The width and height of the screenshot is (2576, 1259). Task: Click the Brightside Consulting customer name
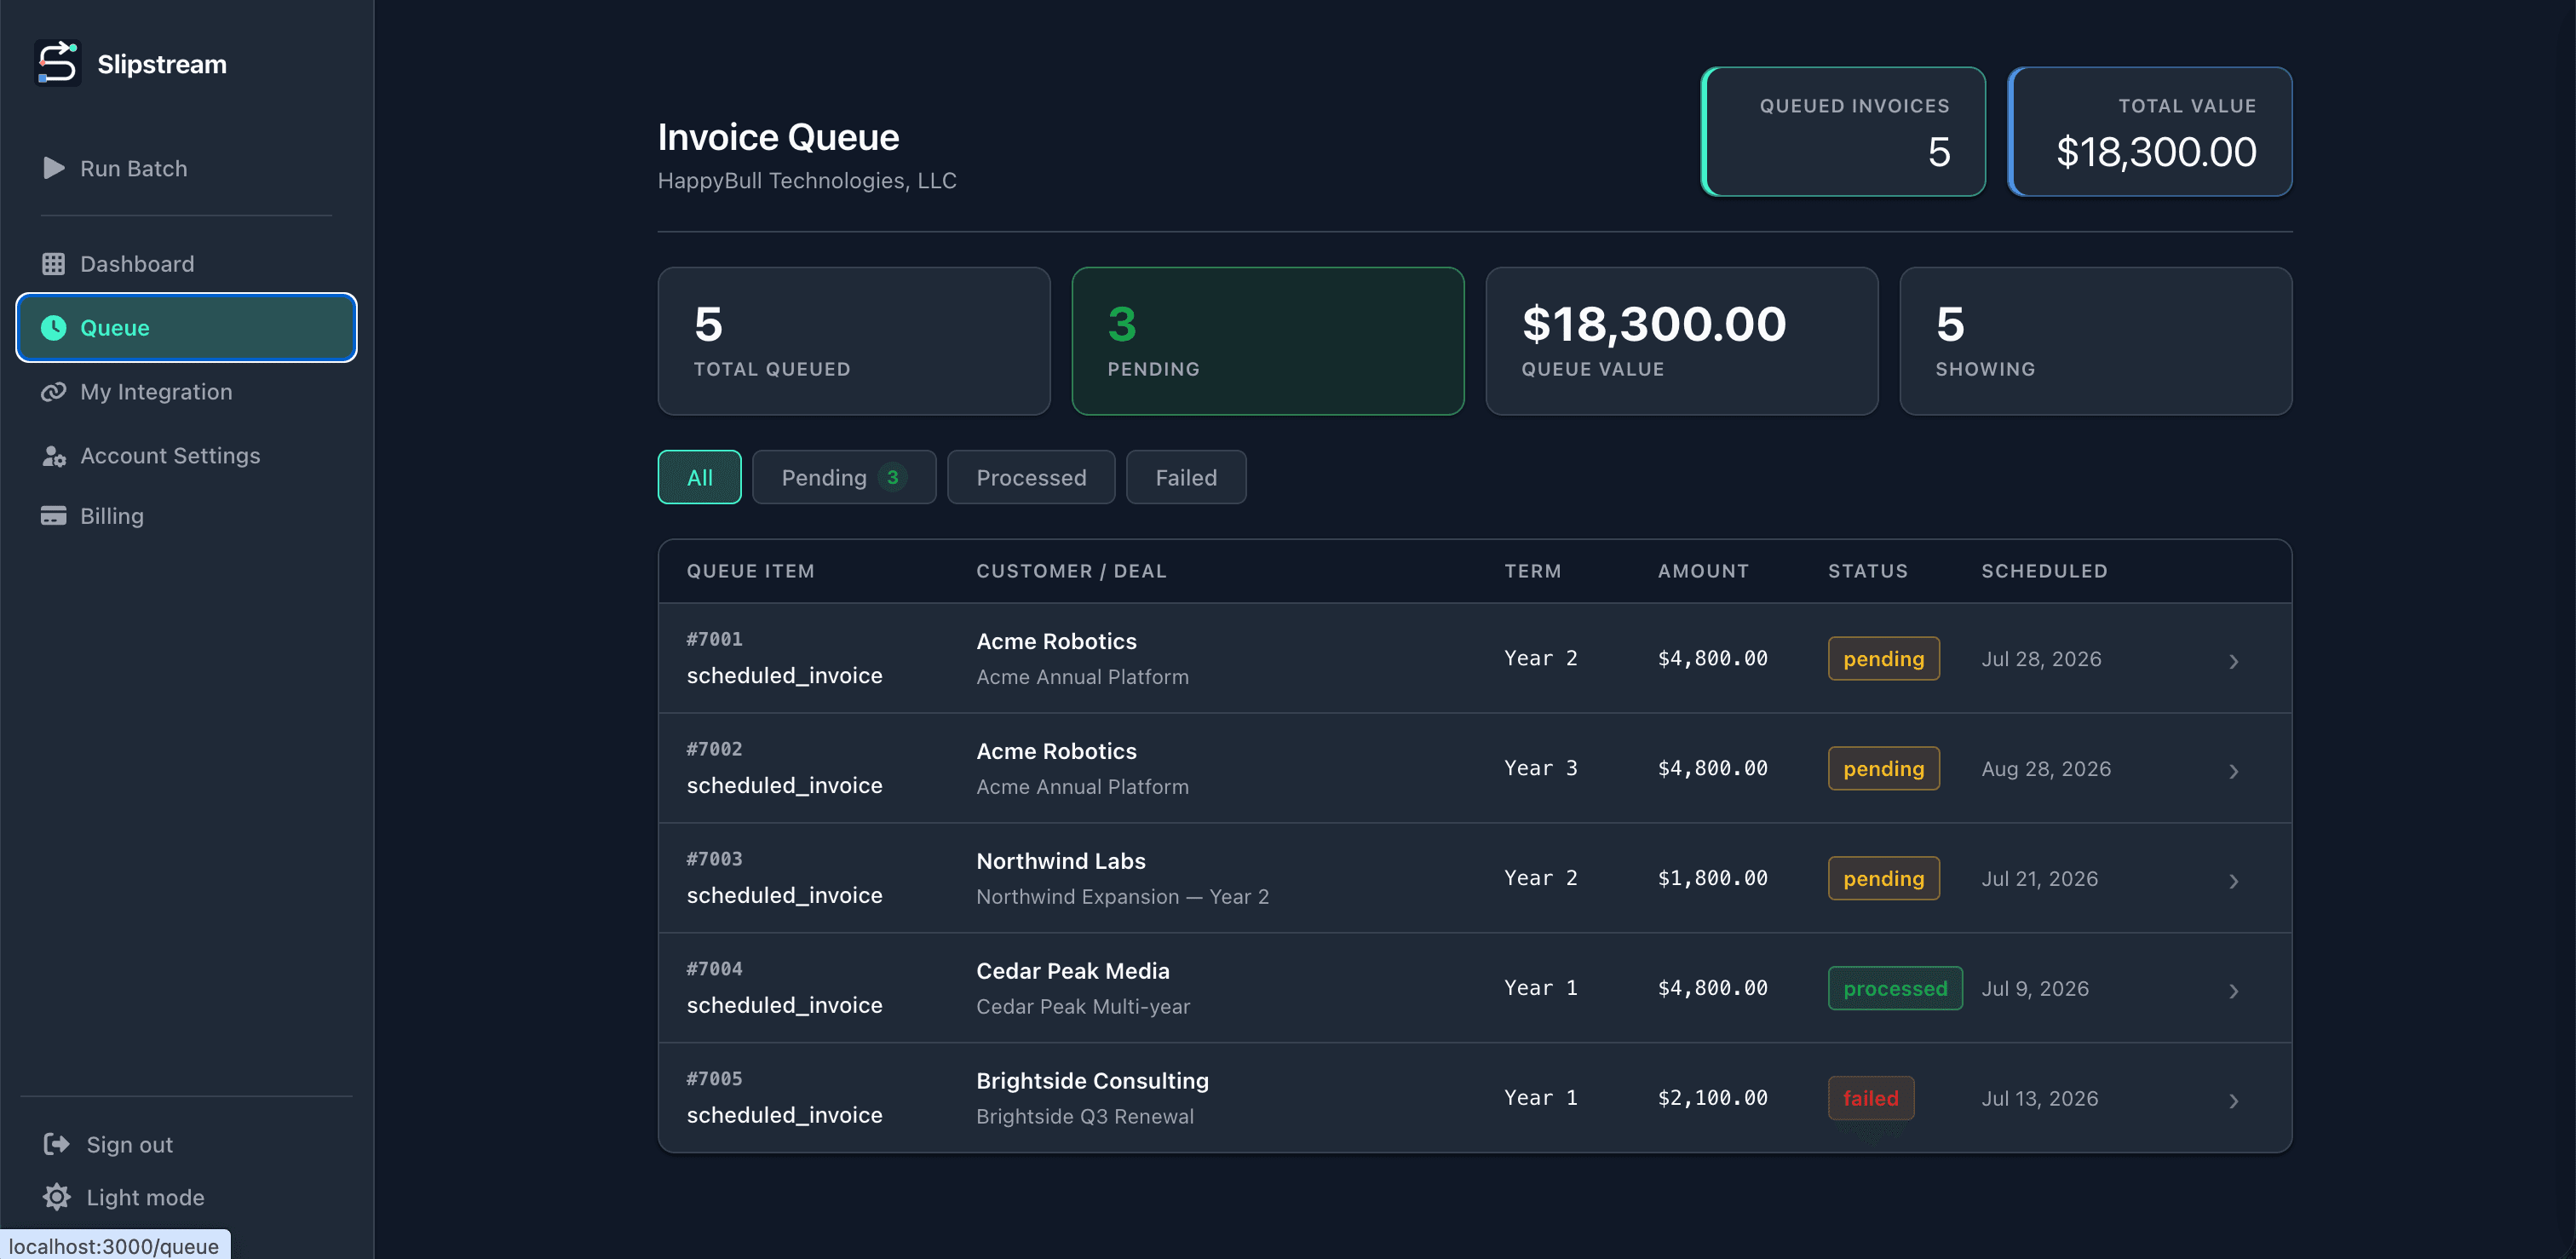[1092, 1081]
